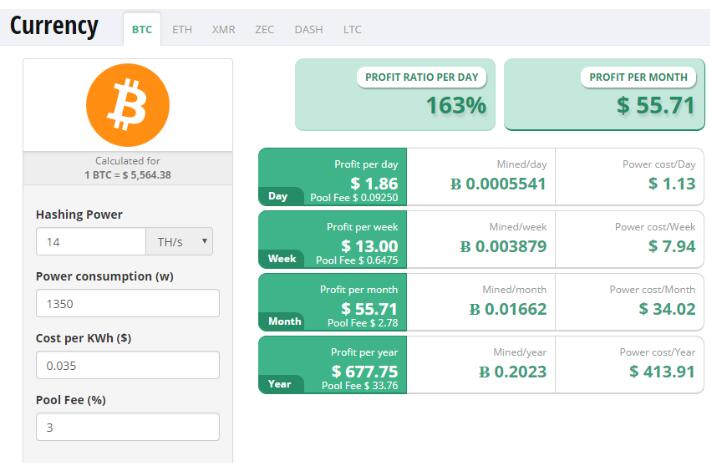
Task: Click the Year label badge
Action: coord(279,384)
